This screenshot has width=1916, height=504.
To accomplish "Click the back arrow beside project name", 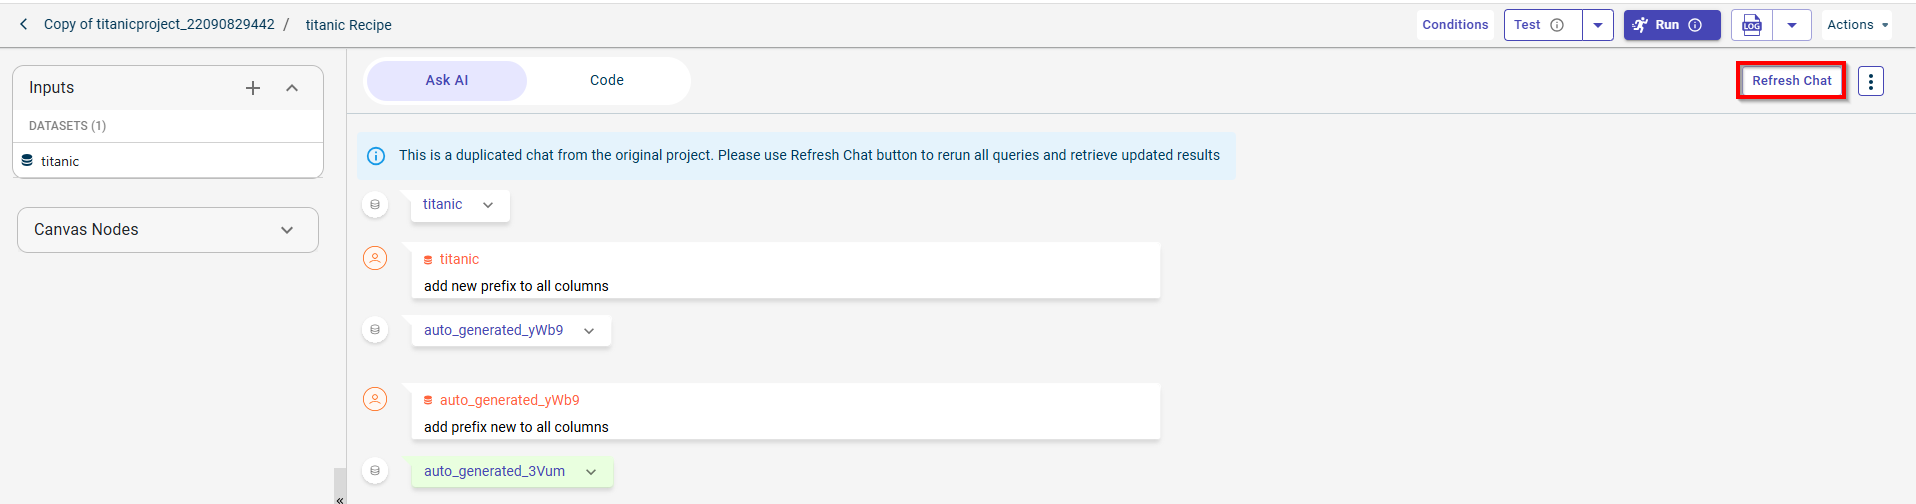I will [x=24, y=24].
